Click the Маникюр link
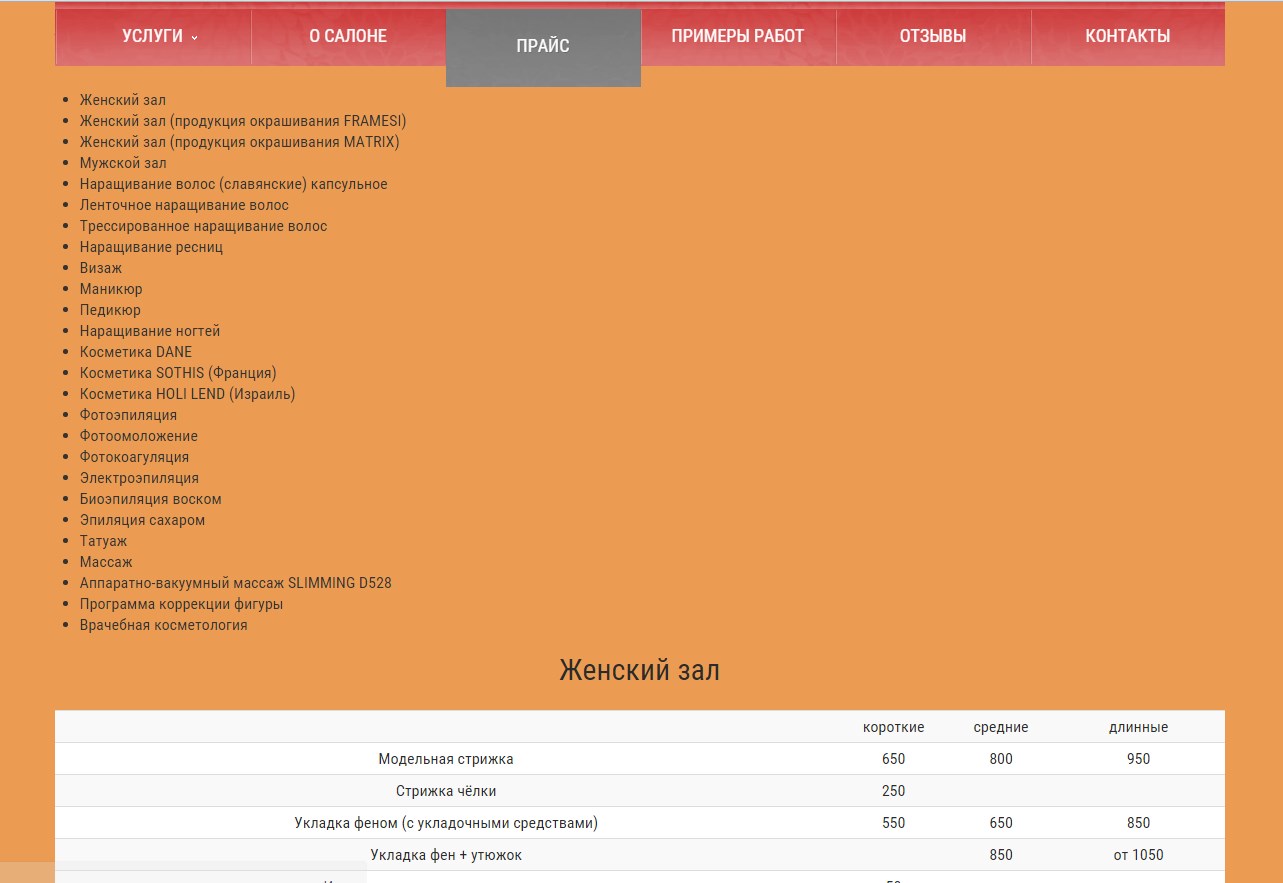The height and width of the screenshot is (883, 1283). click(x=111, y=289)
